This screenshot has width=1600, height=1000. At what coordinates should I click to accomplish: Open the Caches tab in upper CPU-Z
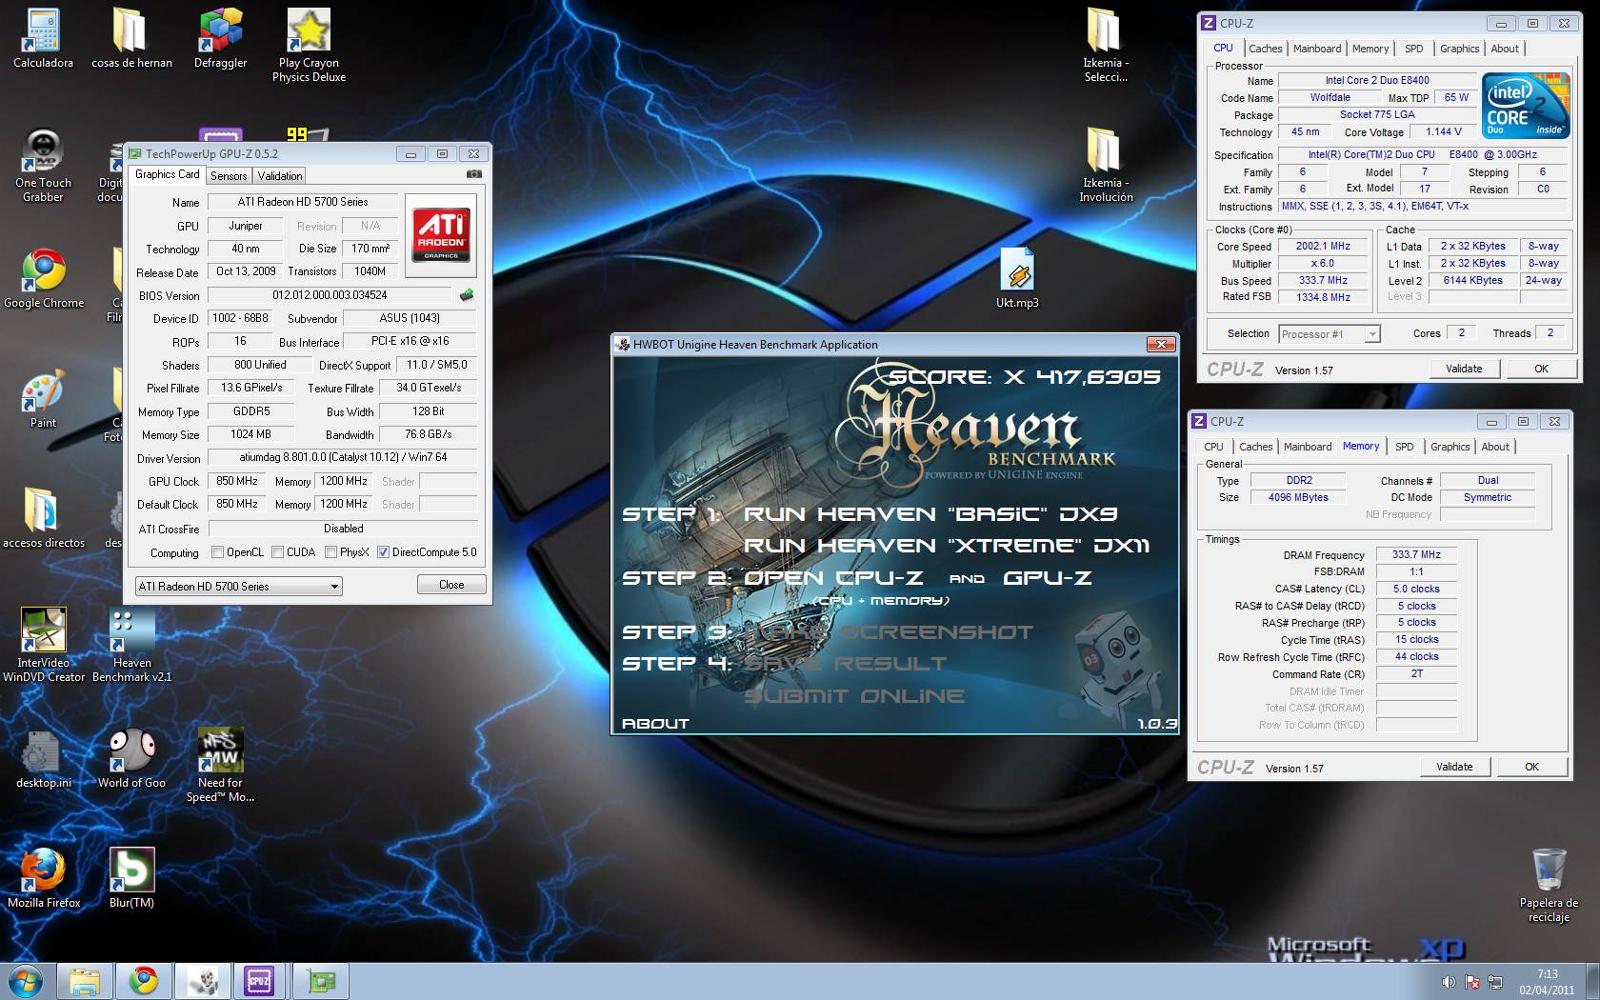(x=1265, y=48)
